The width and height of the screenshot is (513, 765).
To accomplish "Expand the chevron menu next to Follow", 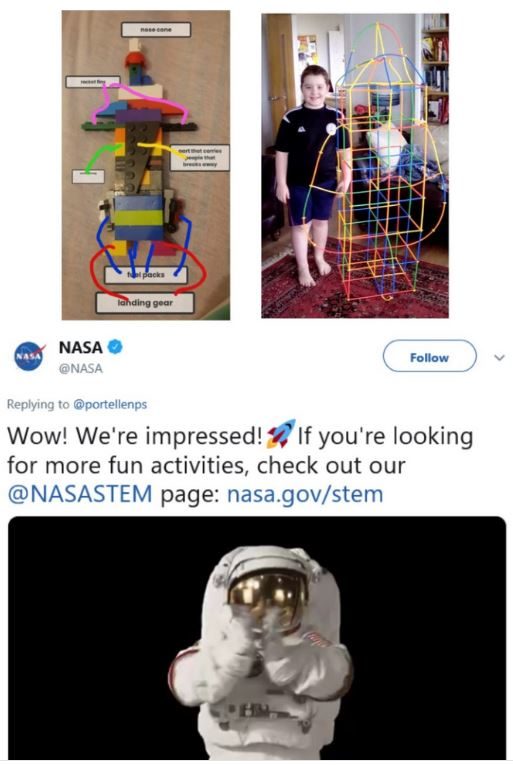I will 499,358.
